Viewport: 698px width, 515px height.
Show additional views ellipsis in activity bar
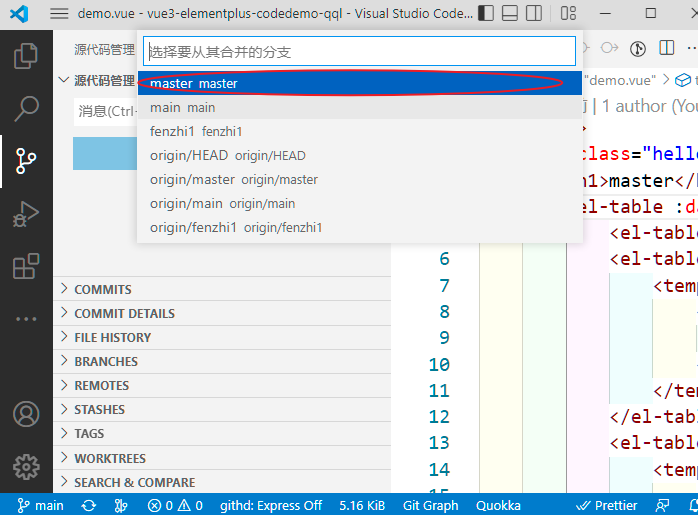(x=26, y=319)
